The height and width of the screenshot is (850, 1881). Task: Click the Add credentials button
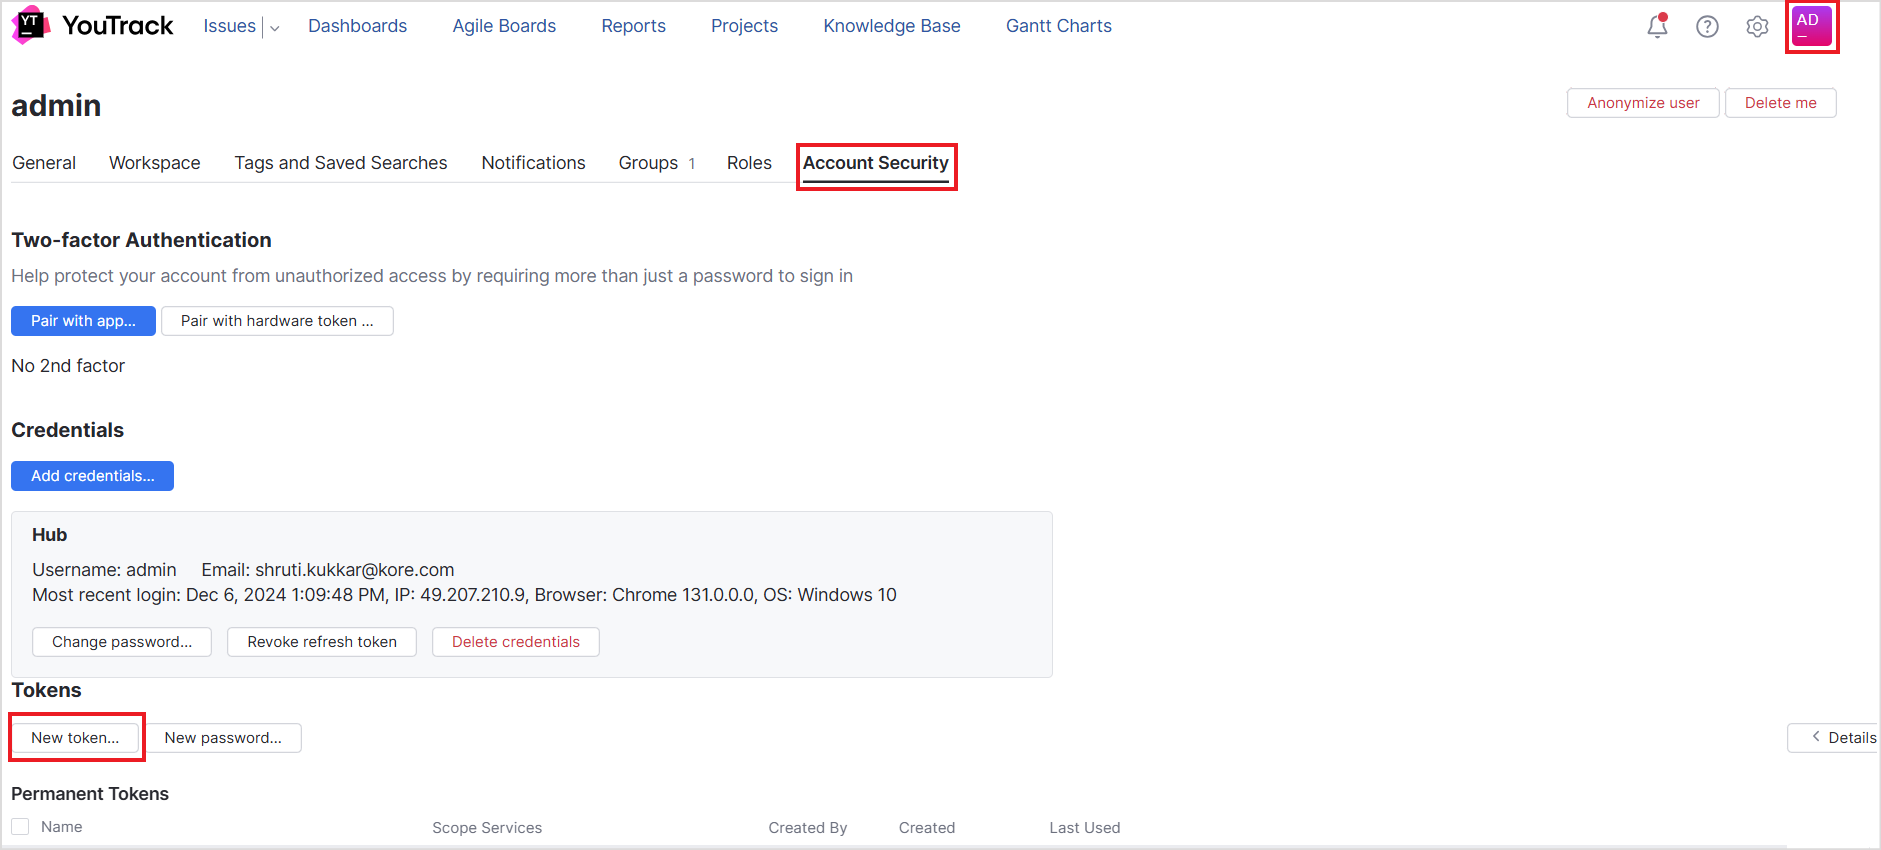[x=92, y=476]
